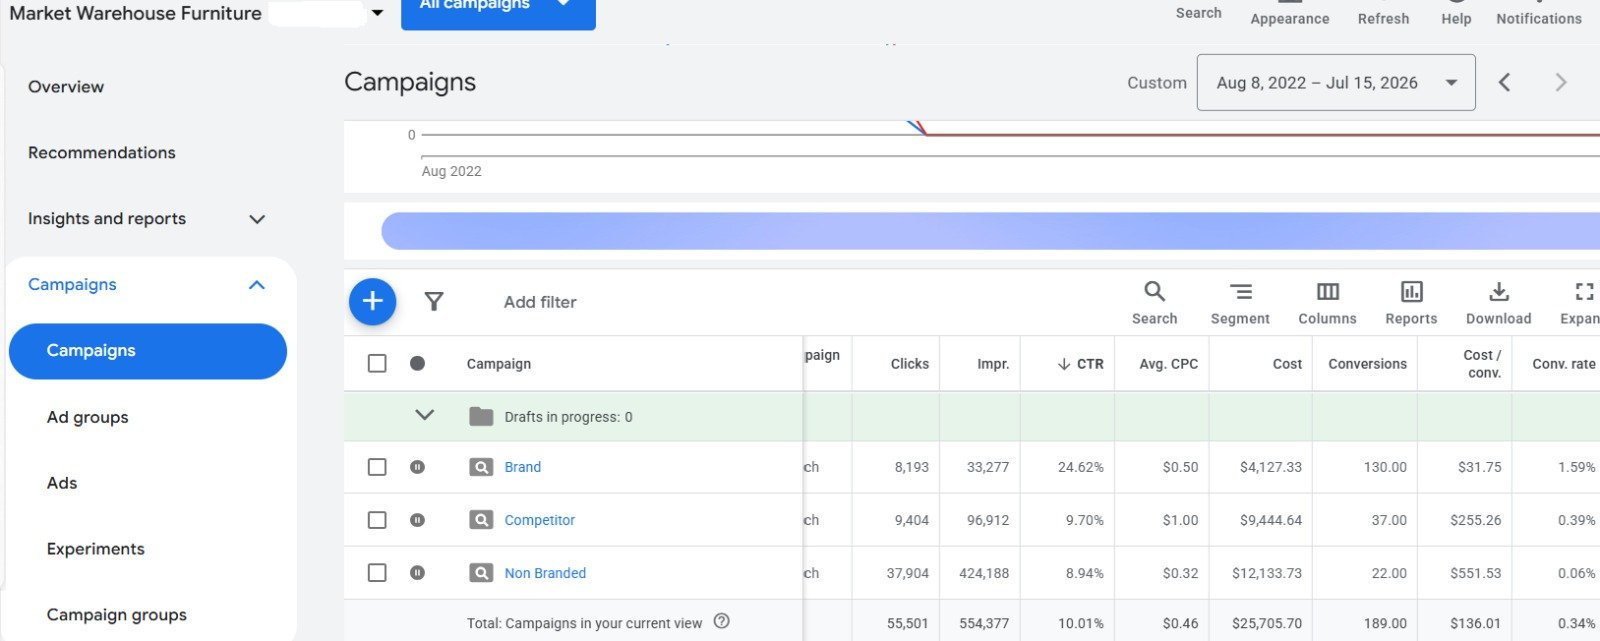Open the Reports tool
The height and width of the screenshot is (641, 1600).
point(1411,303)
